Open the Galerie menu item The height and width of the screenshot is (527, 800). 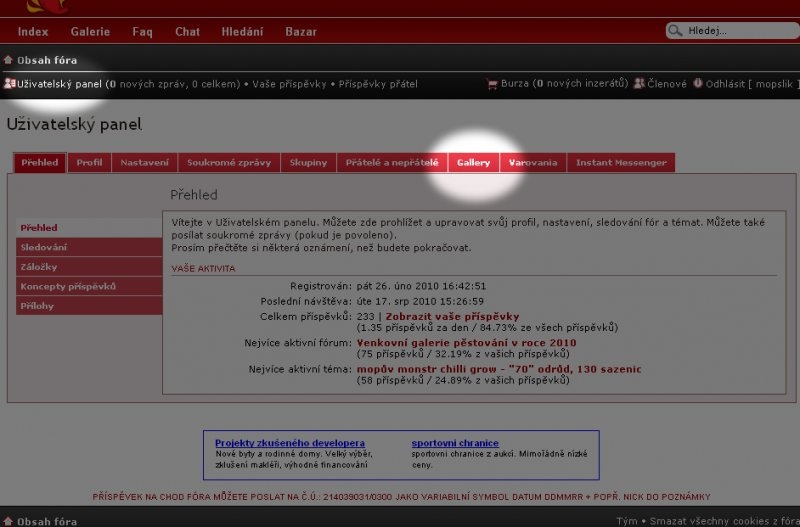(90, 32)
